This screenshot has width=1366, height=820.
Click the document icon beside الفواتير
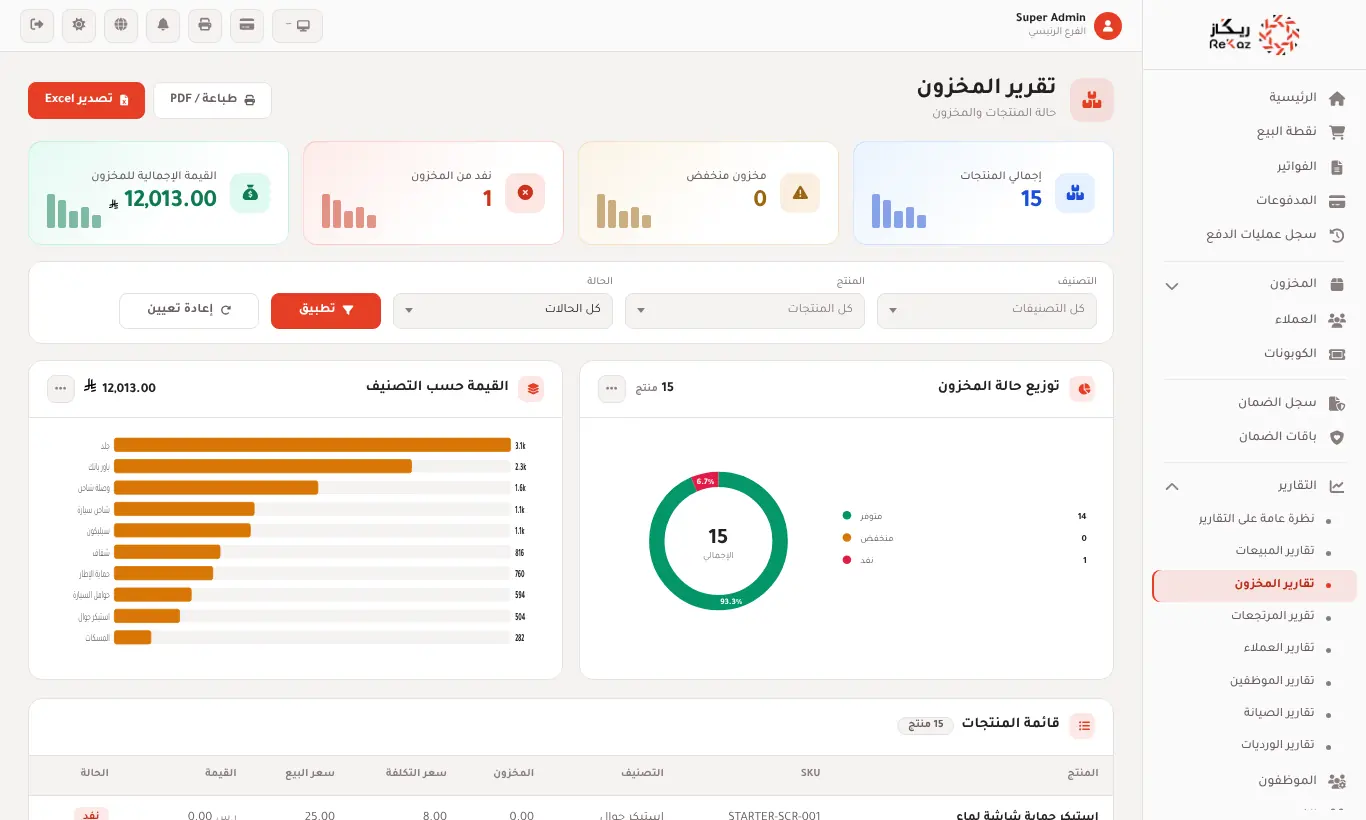coord(1337,167)
